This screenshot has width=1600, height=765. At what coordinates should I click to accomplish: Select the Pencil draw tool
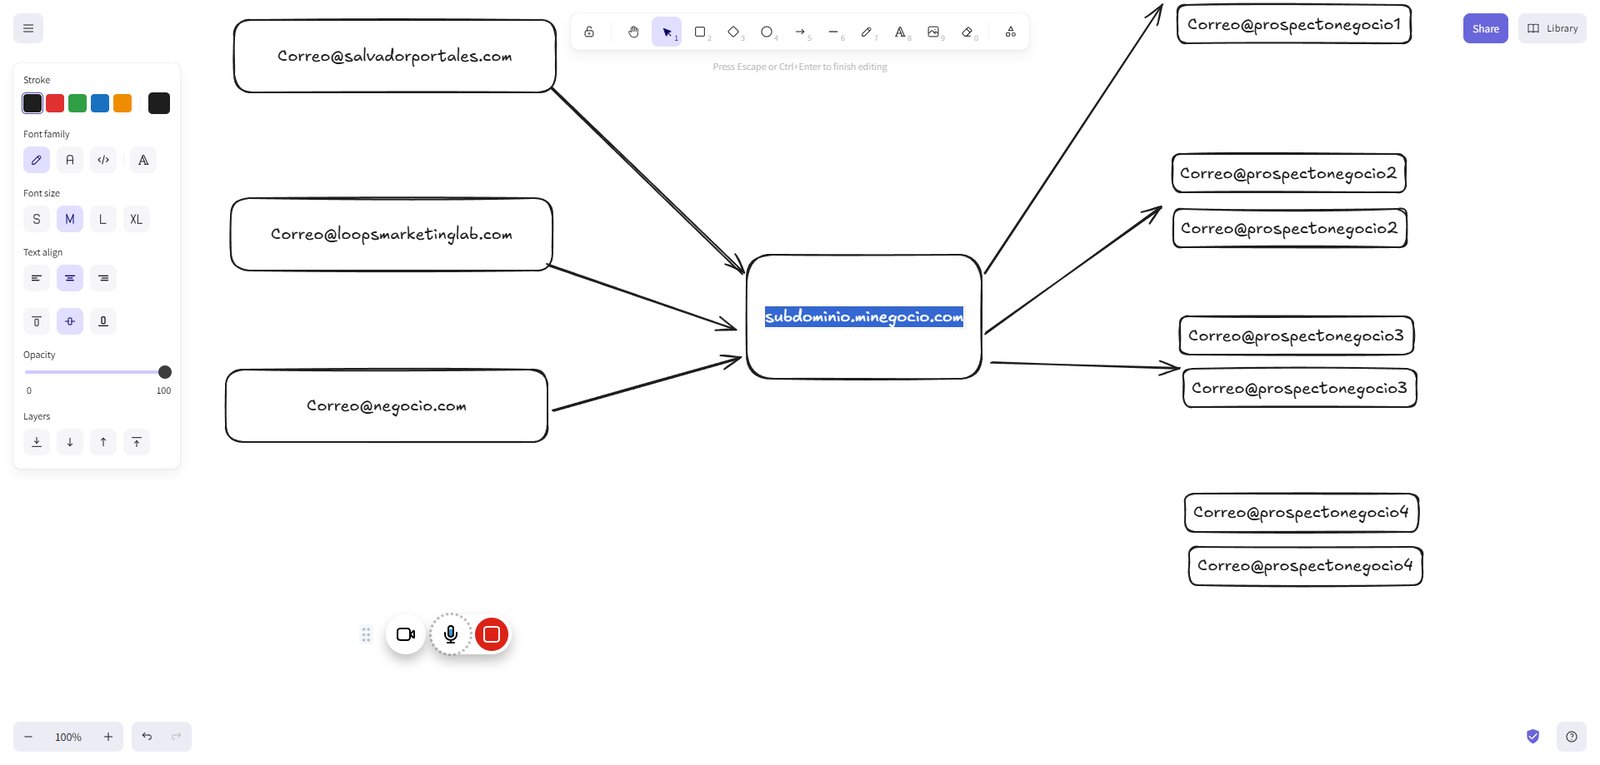pyautogui.click(x=866, y=32)
